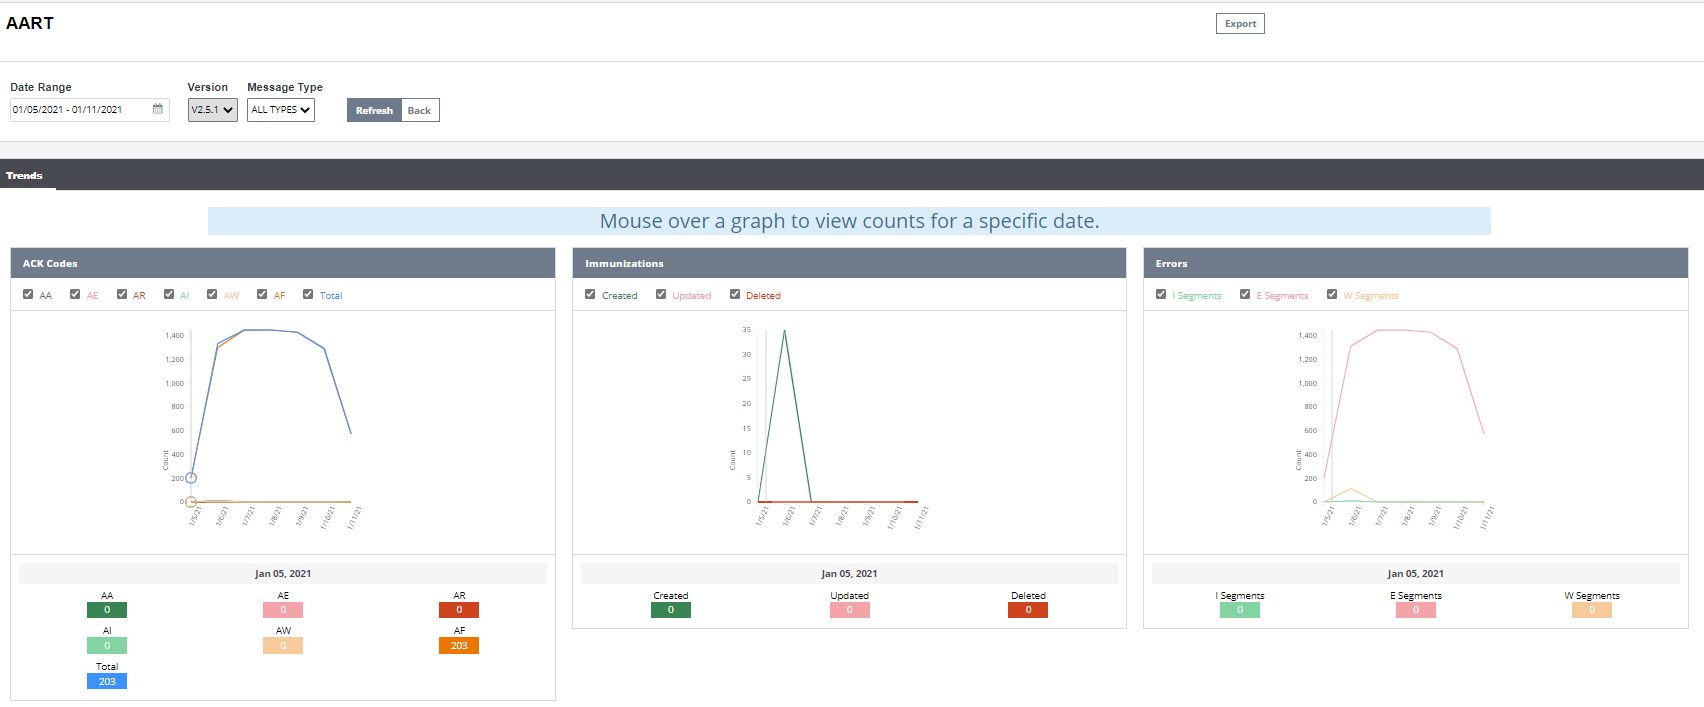Uncheck the Deleted immunizations checkbox

pyautogui.click(x=735, y=294)
